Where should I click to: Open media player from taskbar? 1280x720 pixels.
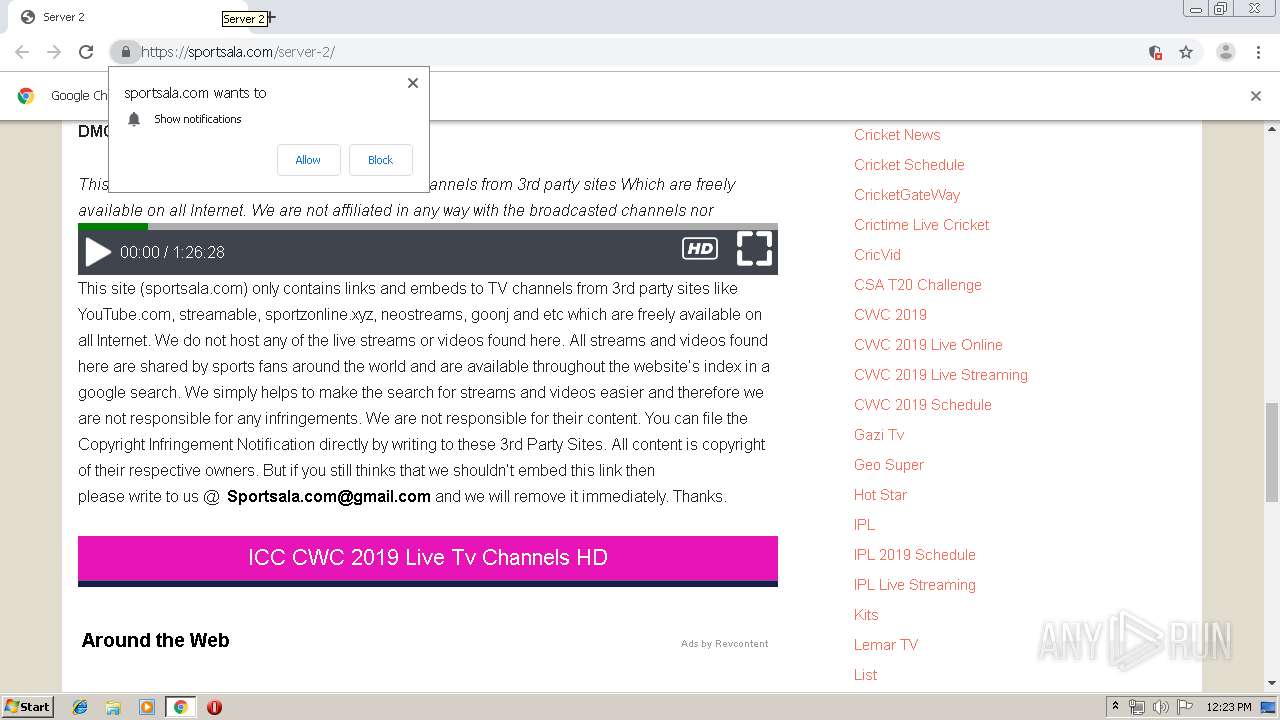point(147,707)
